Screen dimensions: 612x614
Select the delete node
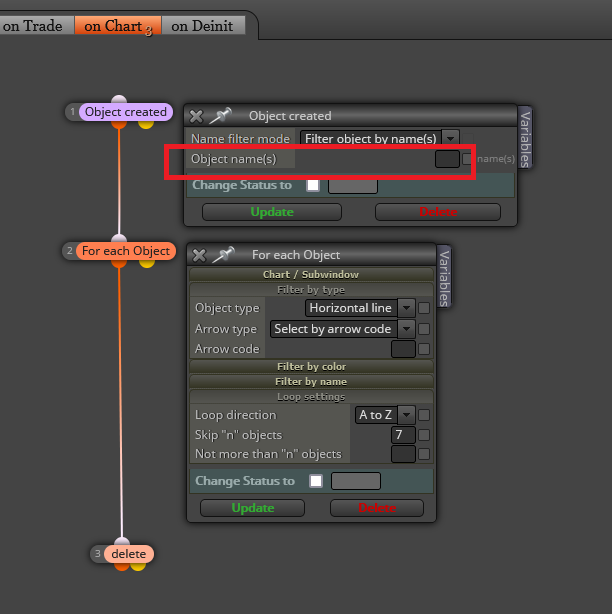click(x=128, y=554)
